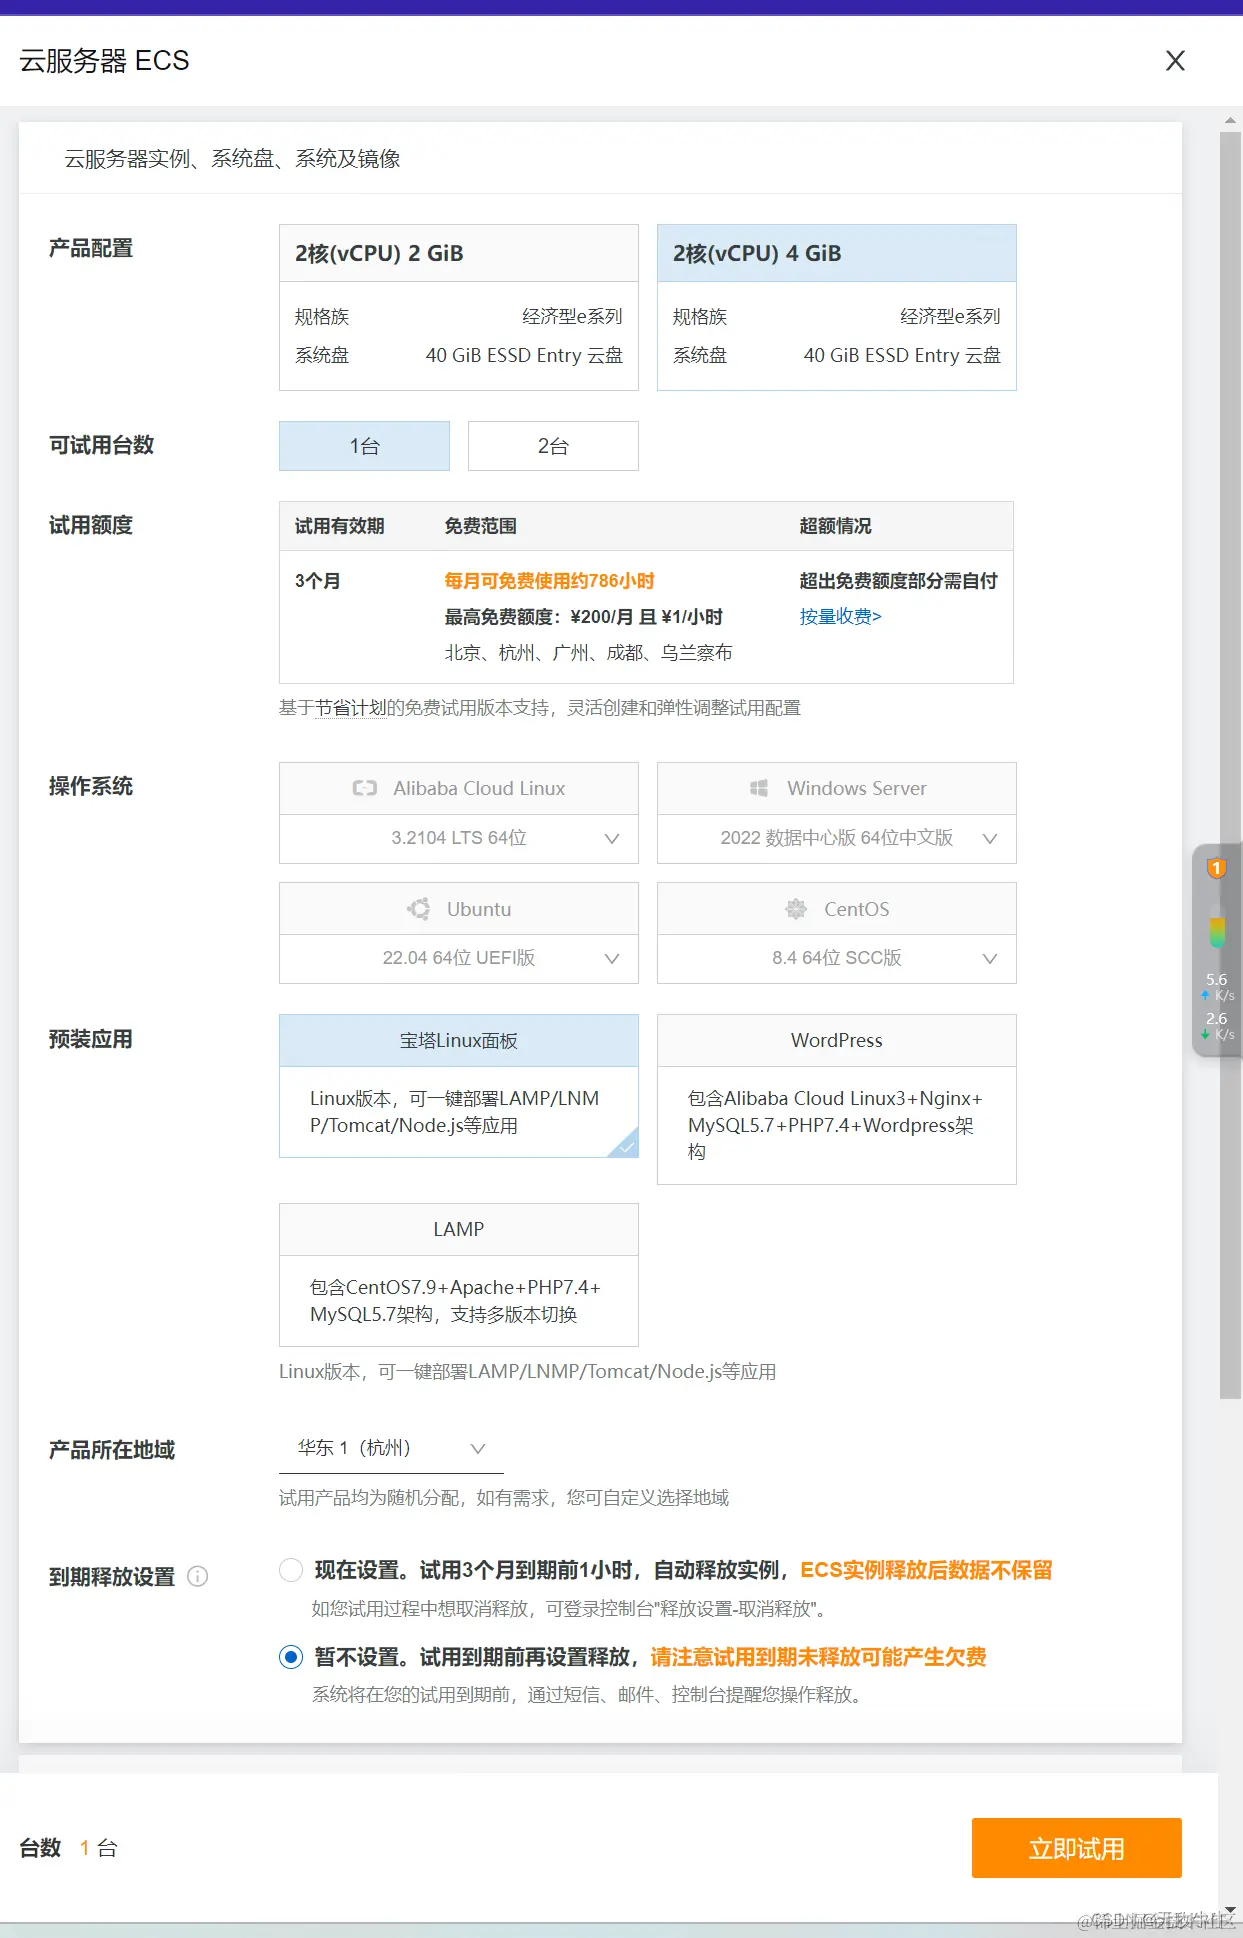Click the orange shield badge on side widget
The image size is (1243, 1938).
click(x=1216, y=867)
